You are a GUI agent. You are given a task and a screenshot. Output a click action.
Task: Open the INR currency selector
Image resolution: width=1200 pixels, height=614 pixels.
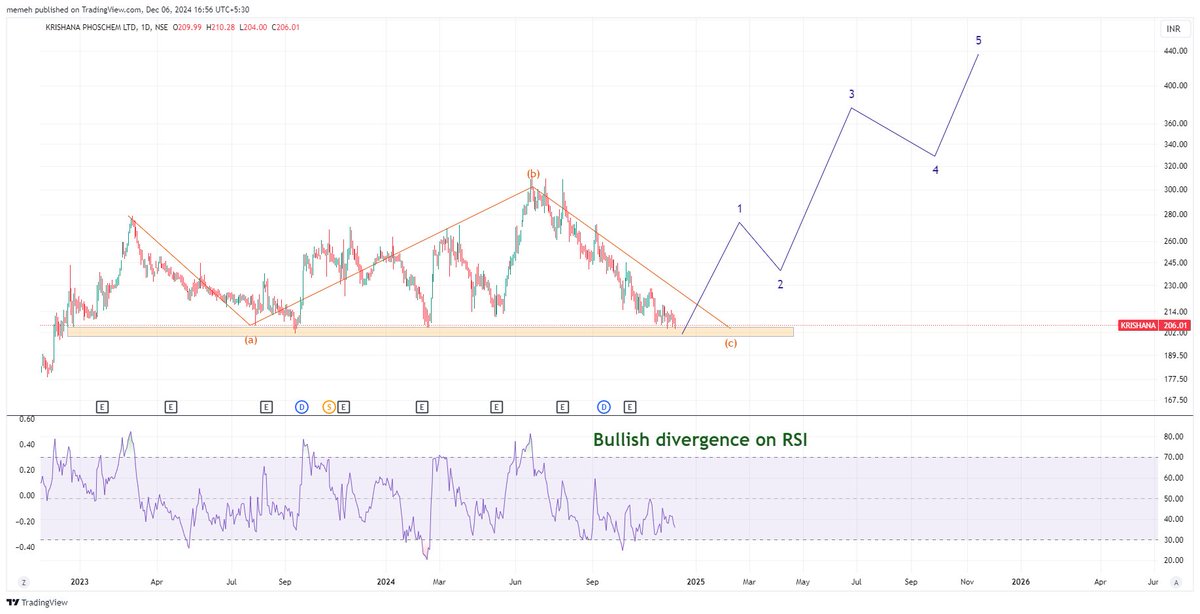click(1173, 28)
